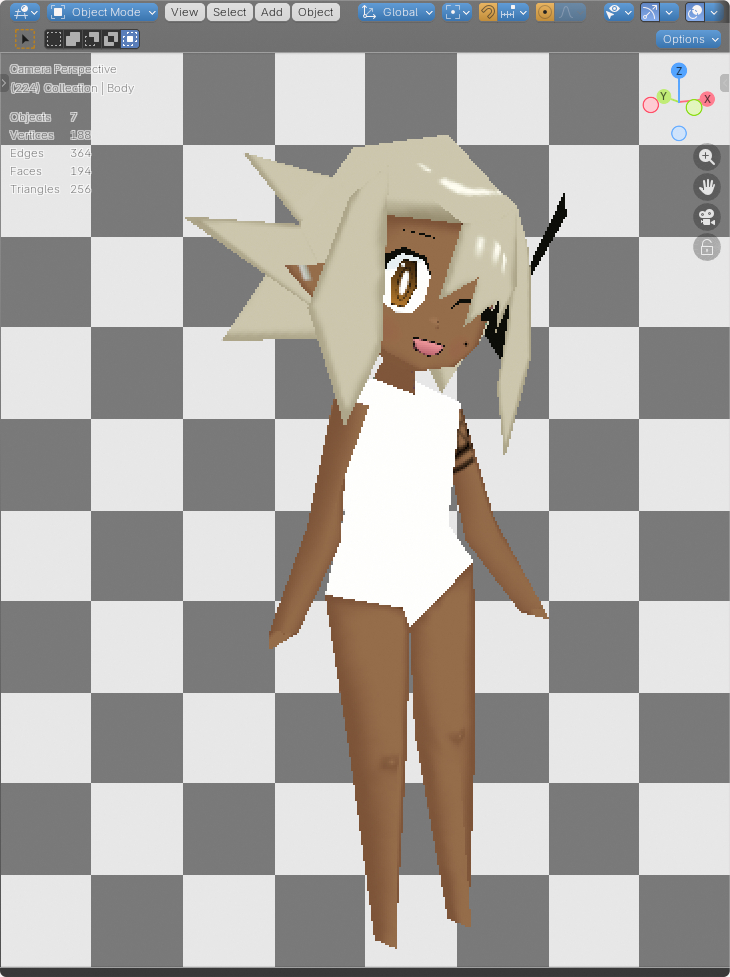Click the zoom magnifier viewport button
730x977 pixels.
[x=707, y=157]
